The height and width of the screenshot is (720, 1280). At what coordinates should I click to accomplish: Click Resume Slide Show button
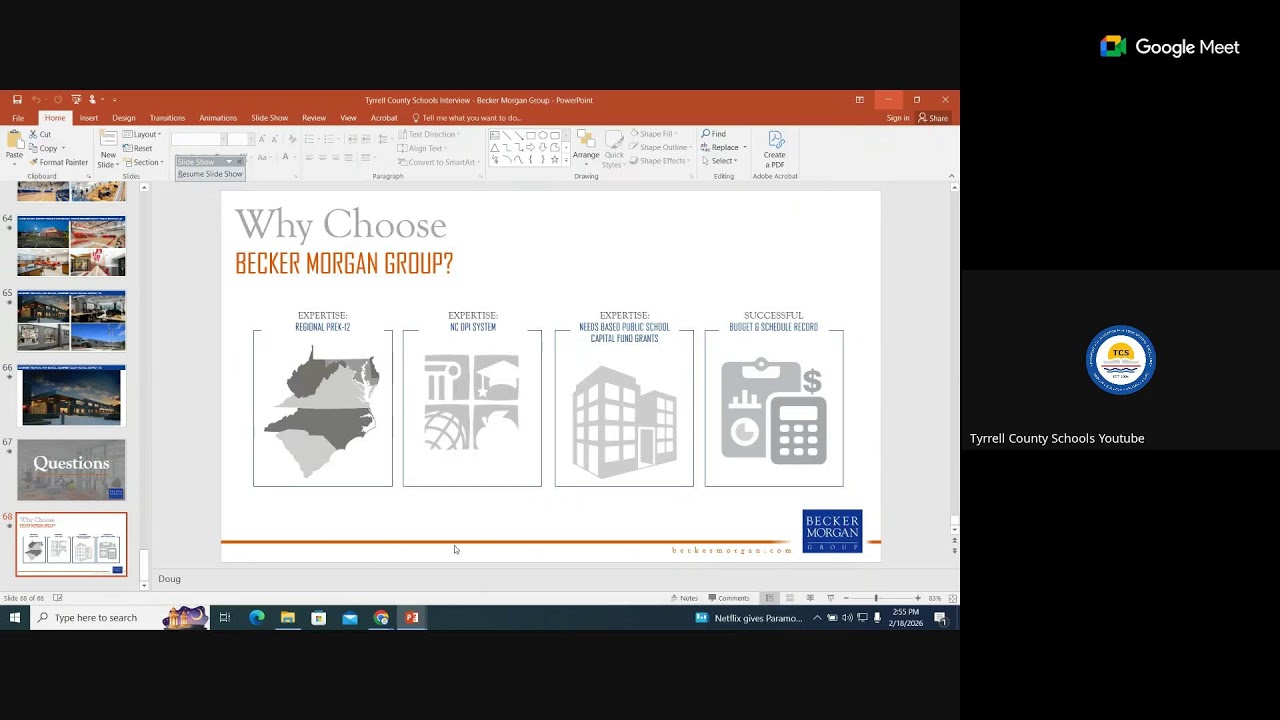tap(210, 174)
